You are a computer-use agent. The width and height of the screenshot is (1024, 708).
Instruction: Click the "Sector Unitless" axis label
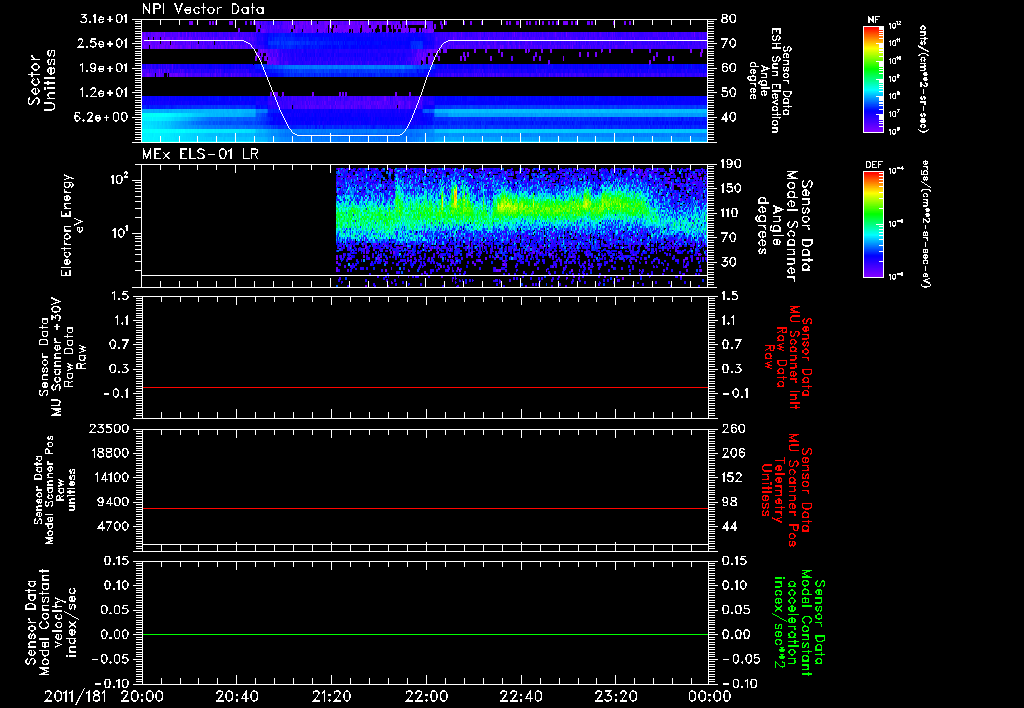coord(42,80)
